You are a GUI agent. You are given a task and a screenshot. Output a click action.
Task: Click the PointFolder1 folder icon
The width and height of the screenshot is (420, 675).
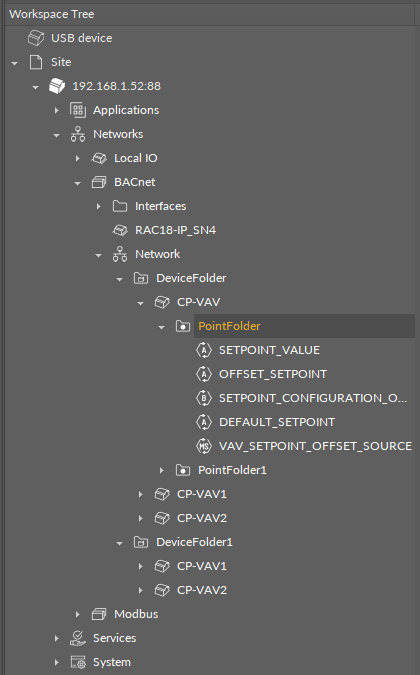coord(183,470)
